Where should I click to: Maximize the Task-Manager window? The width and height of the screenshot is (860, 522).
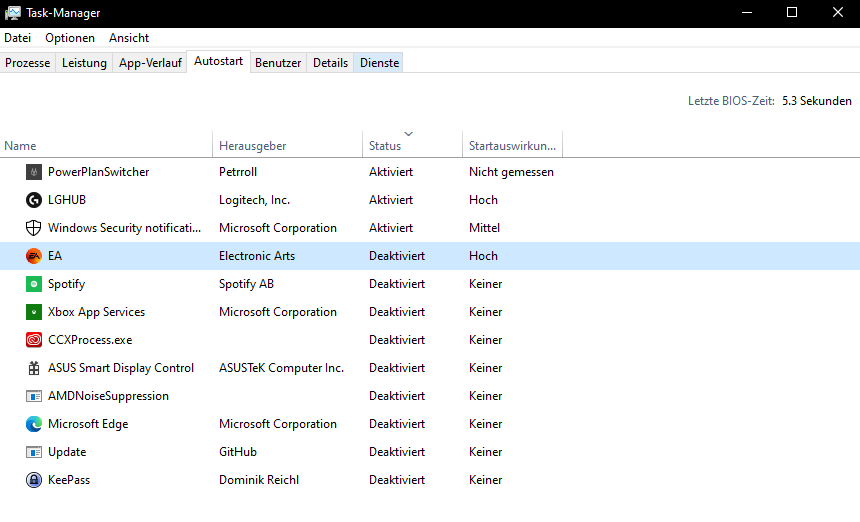coord(792,13)
